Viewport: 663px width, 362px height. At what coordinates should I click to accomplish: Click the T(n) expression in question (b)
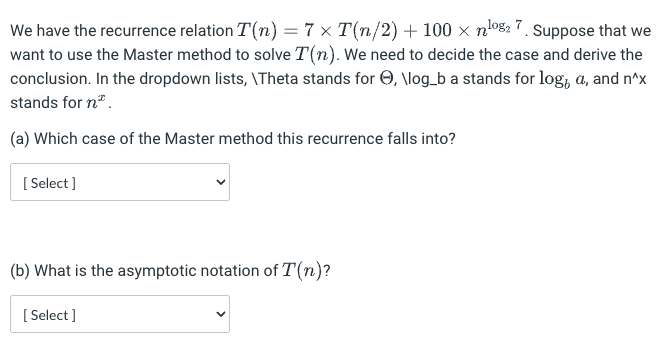302,271
